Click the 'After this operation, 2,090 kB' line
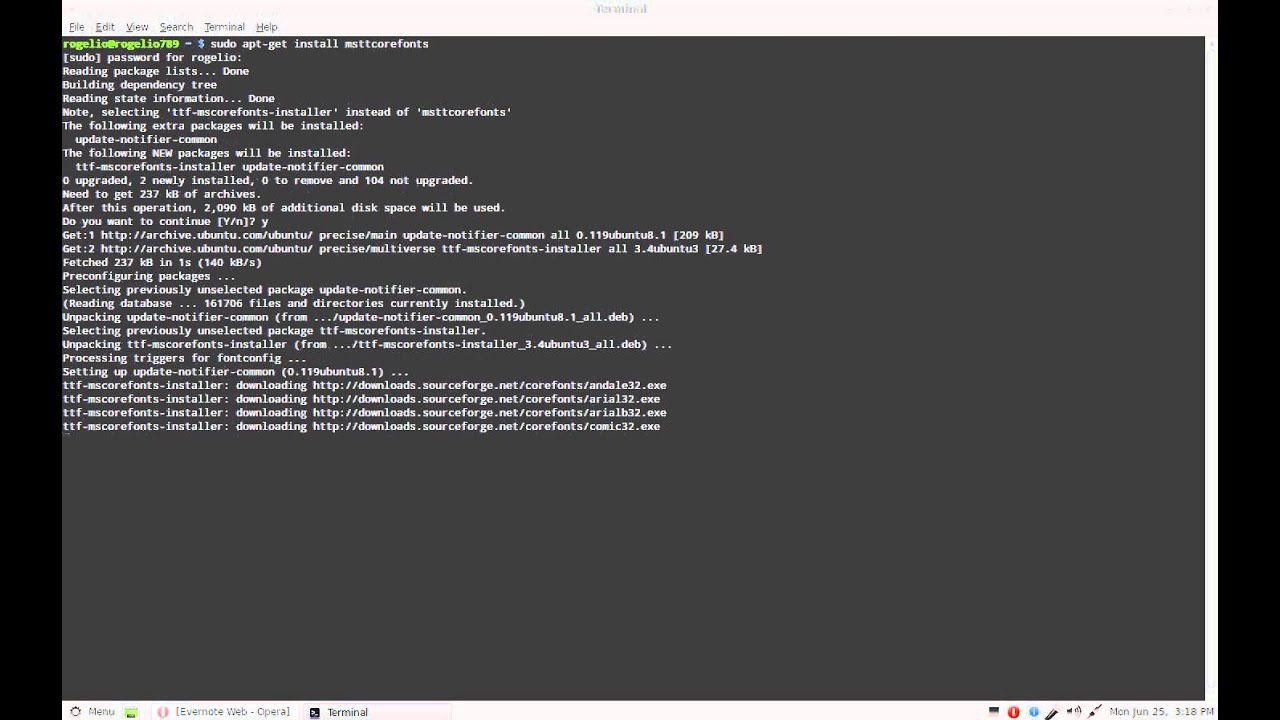This screenshot has width=1280, height=720. [x=284, y=208]
